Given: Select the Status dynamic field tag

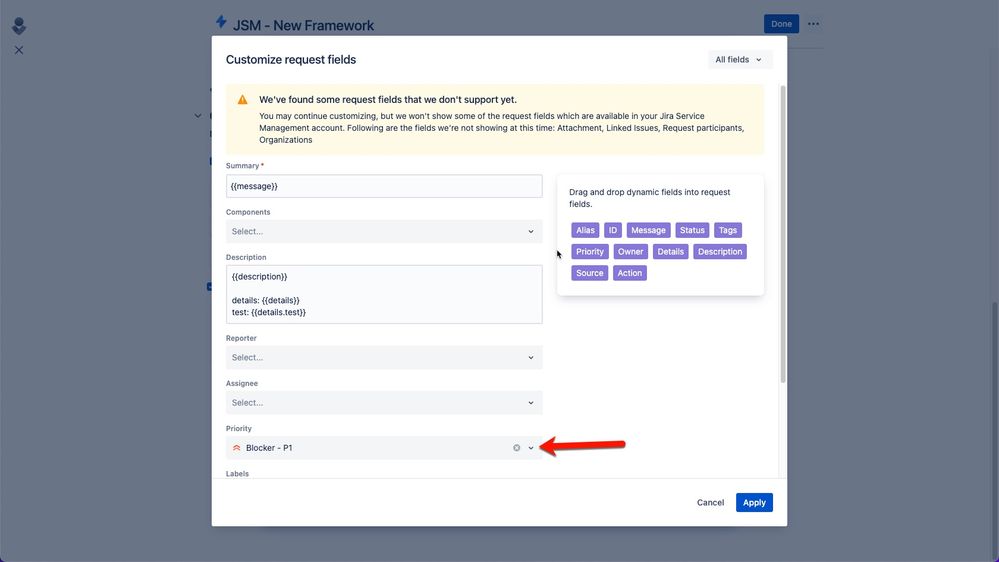Looking at the screenshot, I should point(692,230).
